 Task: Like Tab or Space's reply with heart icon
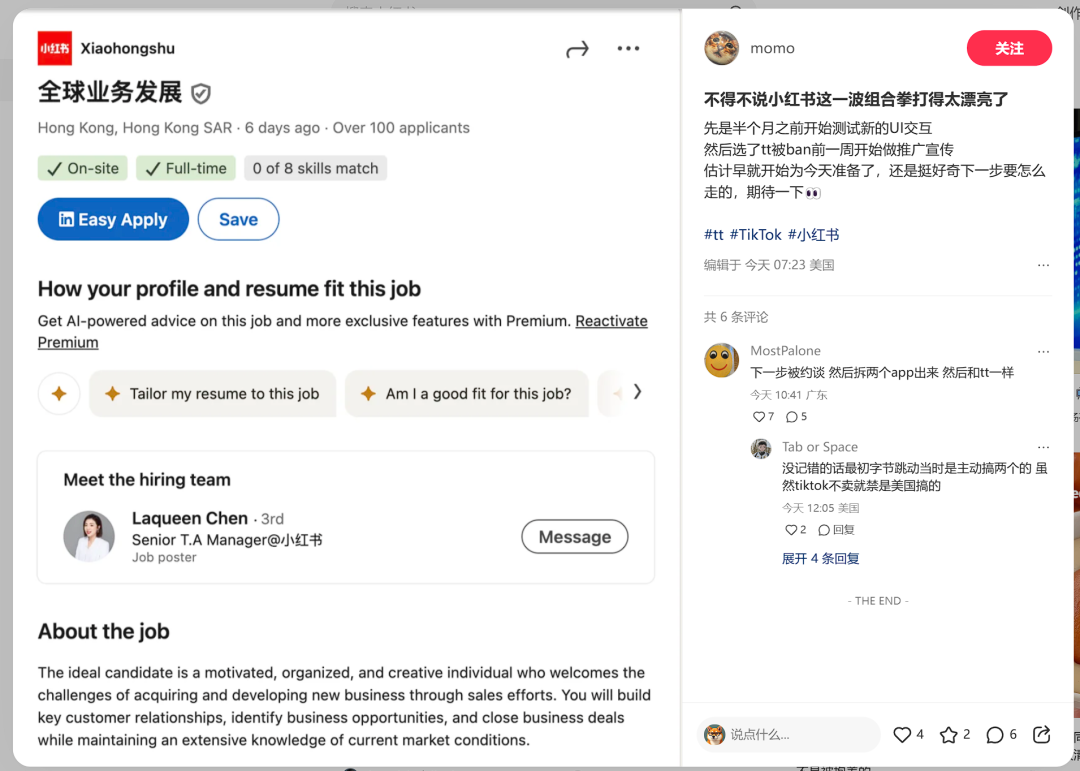click(x=791, y=530)
